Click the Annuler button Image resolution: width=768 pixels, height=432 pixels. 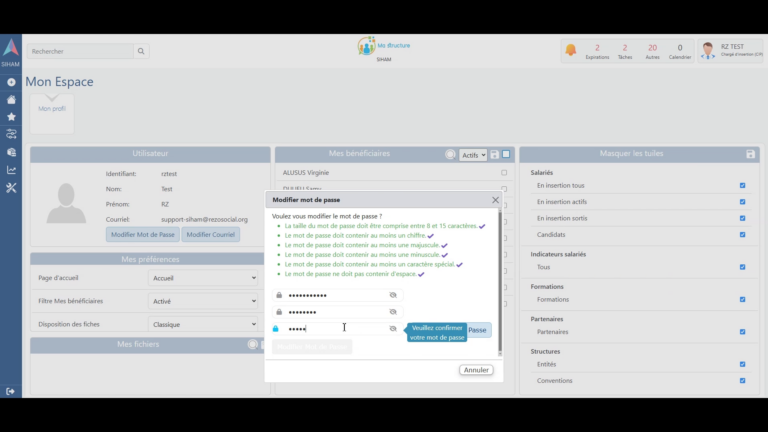(x=476, y=370)
